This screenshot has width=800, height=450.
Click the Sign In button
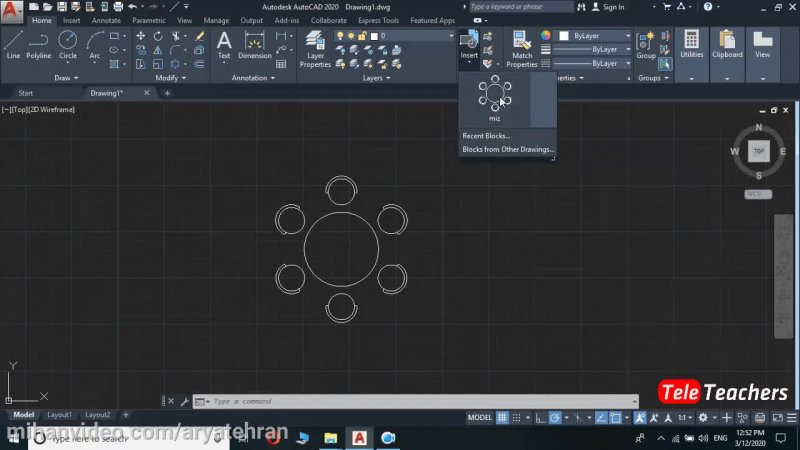[608, 7]
